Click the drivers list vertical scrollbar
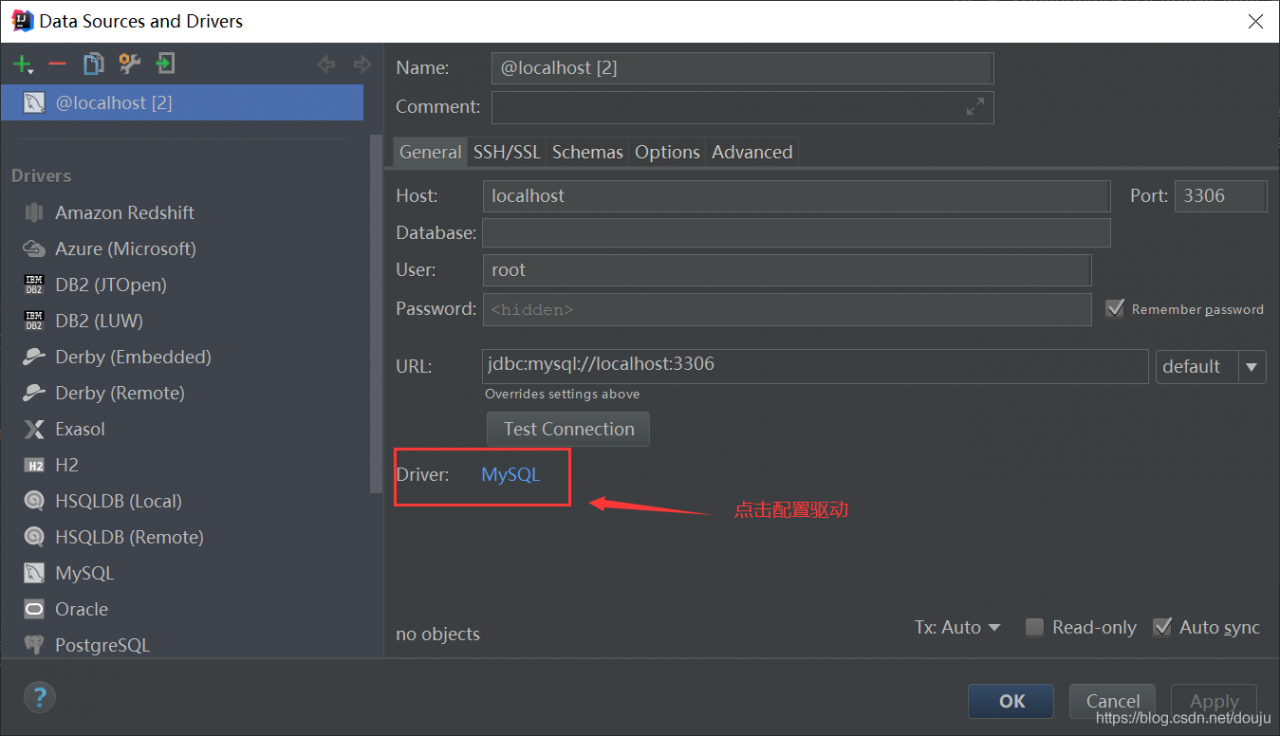The height and width of the screenshot is (736, 1280). coord(376,315)
